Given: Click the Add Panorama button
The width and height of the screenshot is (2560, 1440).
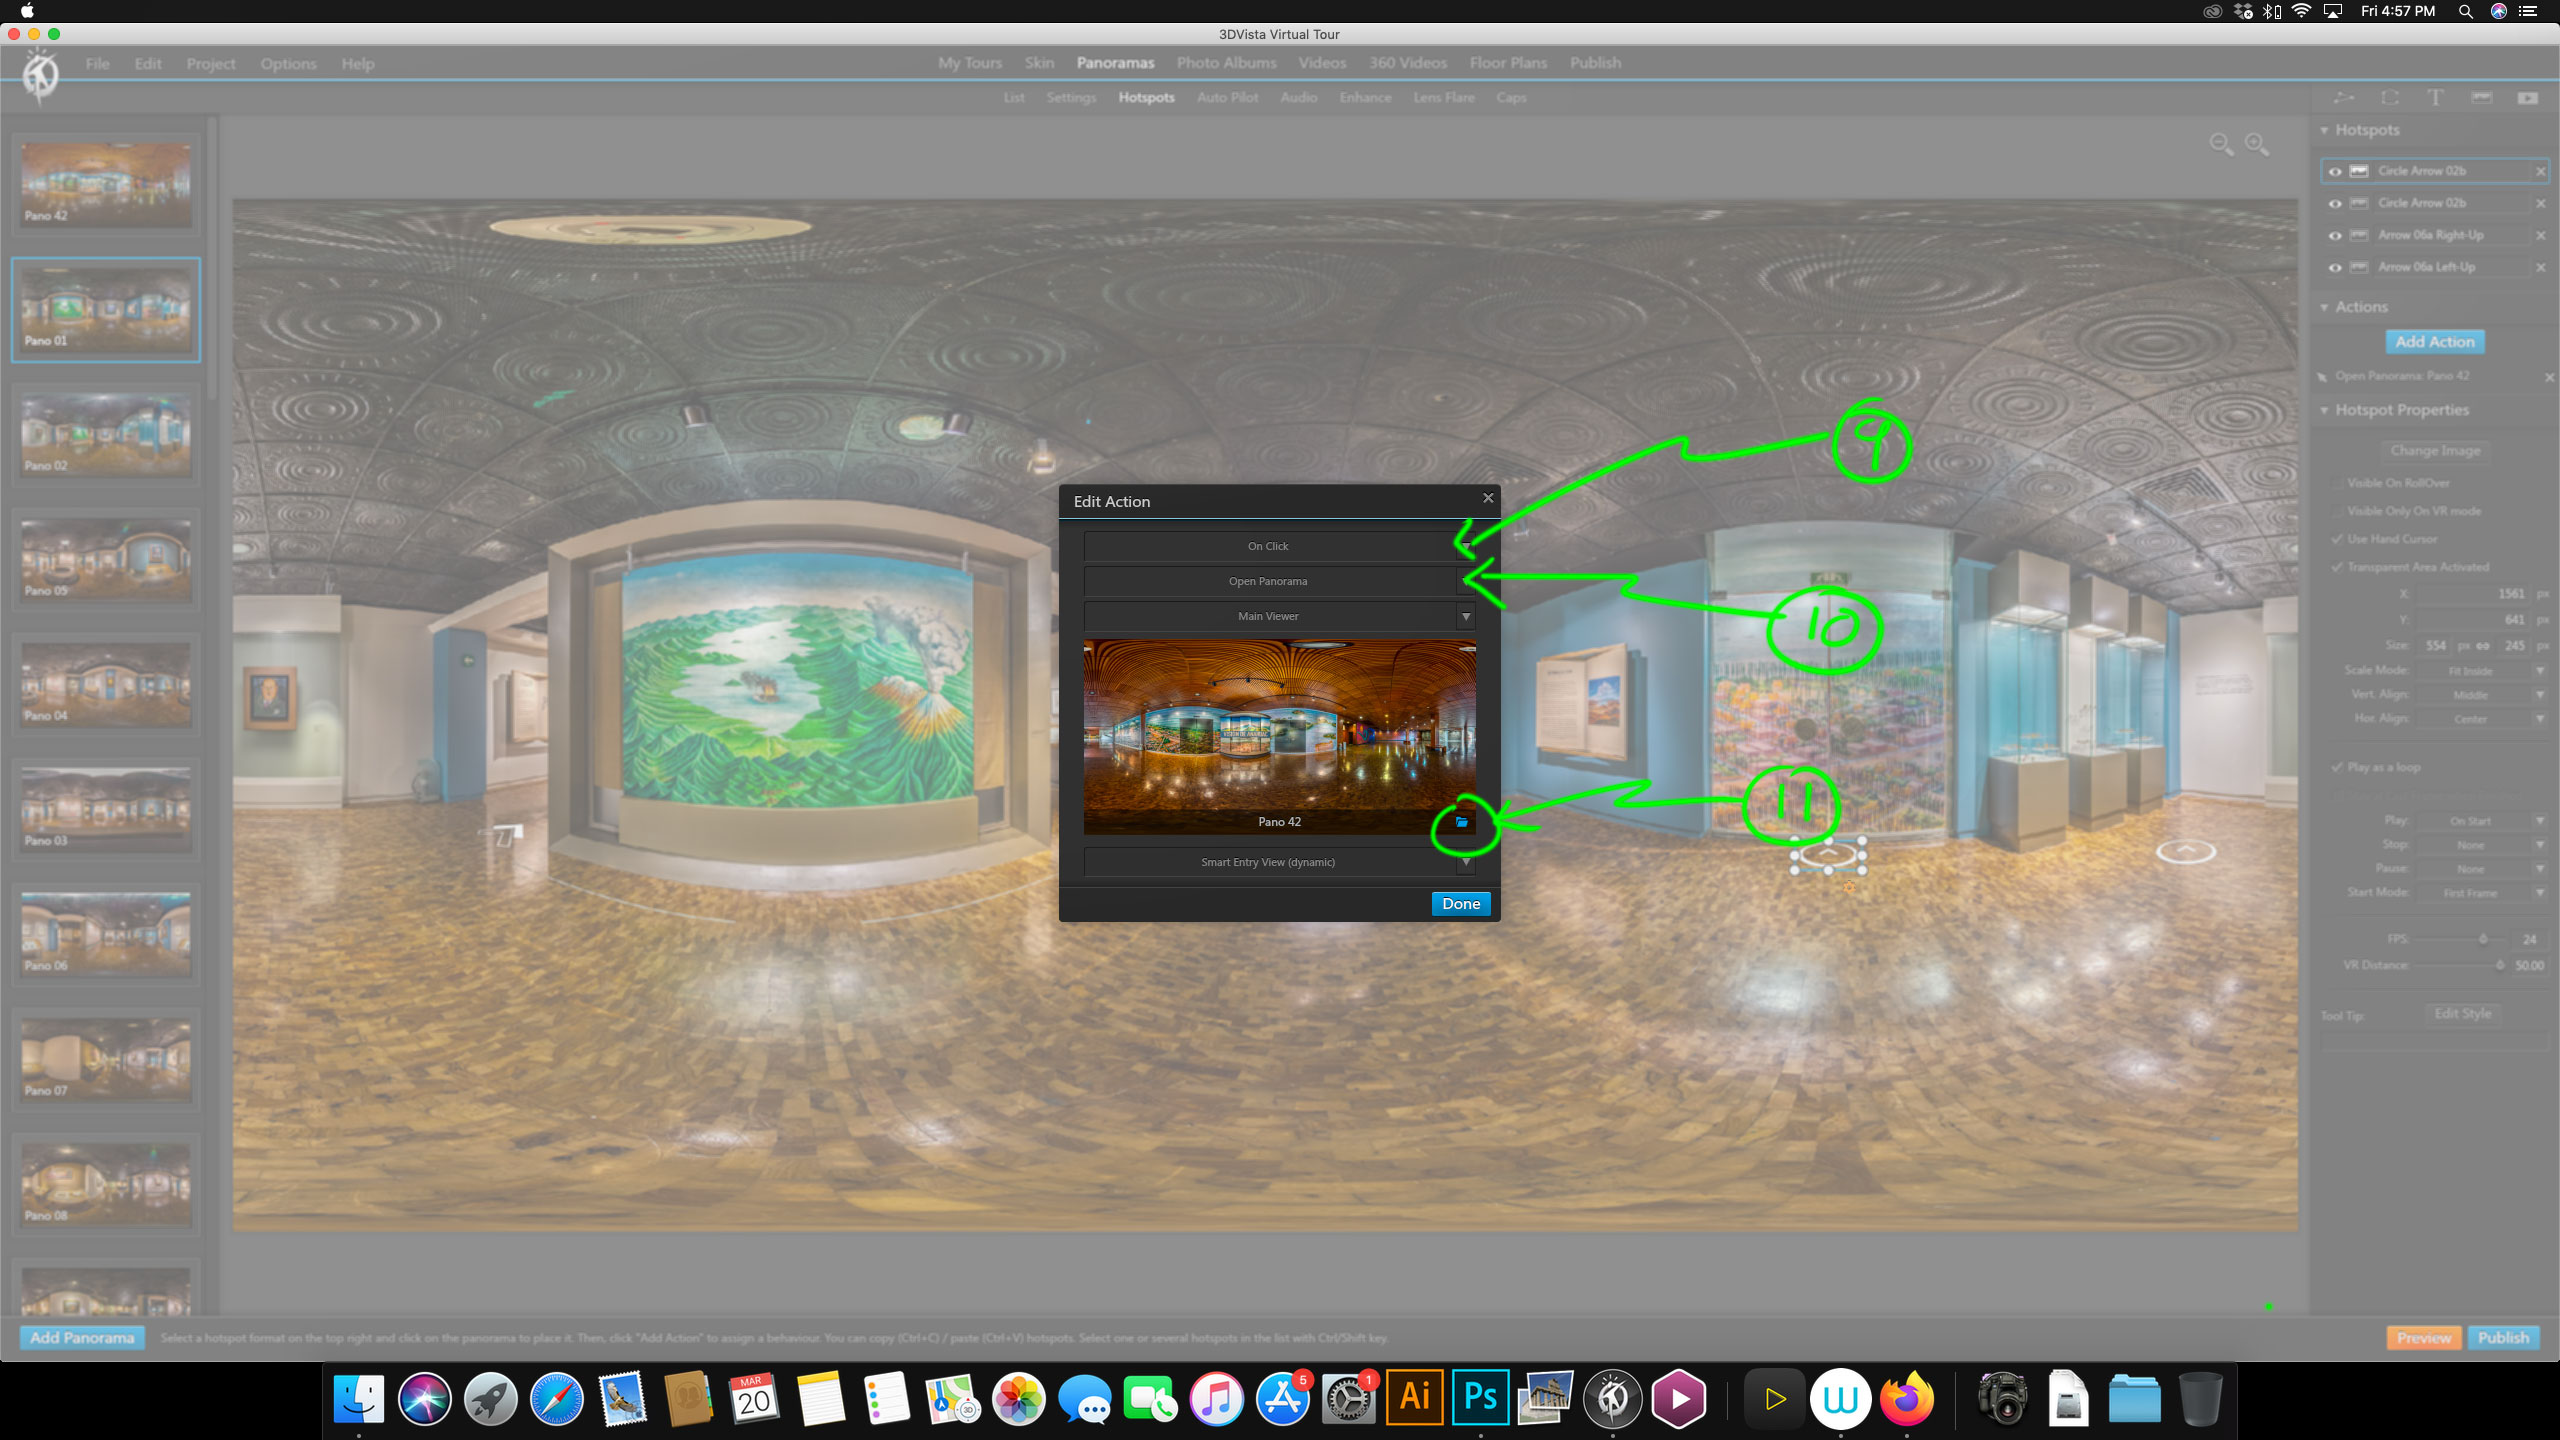Looking at the screenshot, I should click(x=82, y=1338).
